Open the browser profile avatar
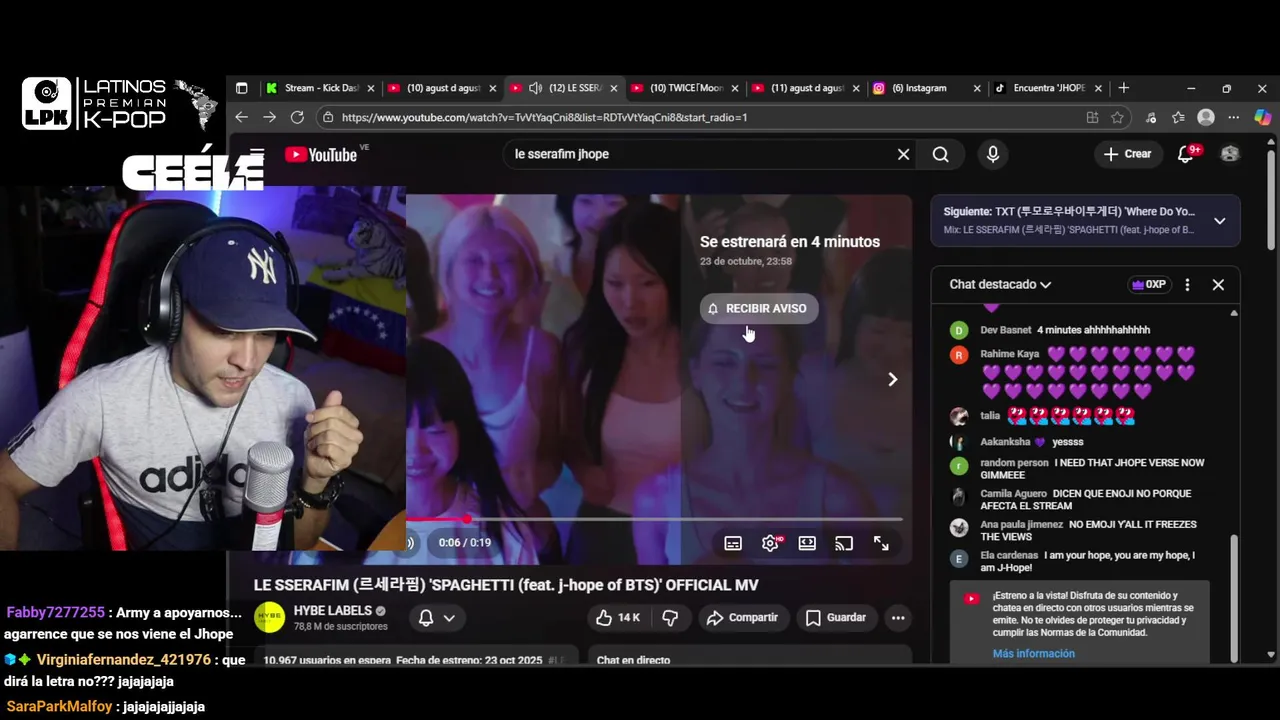This screenshot has width=1280, height=720. click(1206, 117)
